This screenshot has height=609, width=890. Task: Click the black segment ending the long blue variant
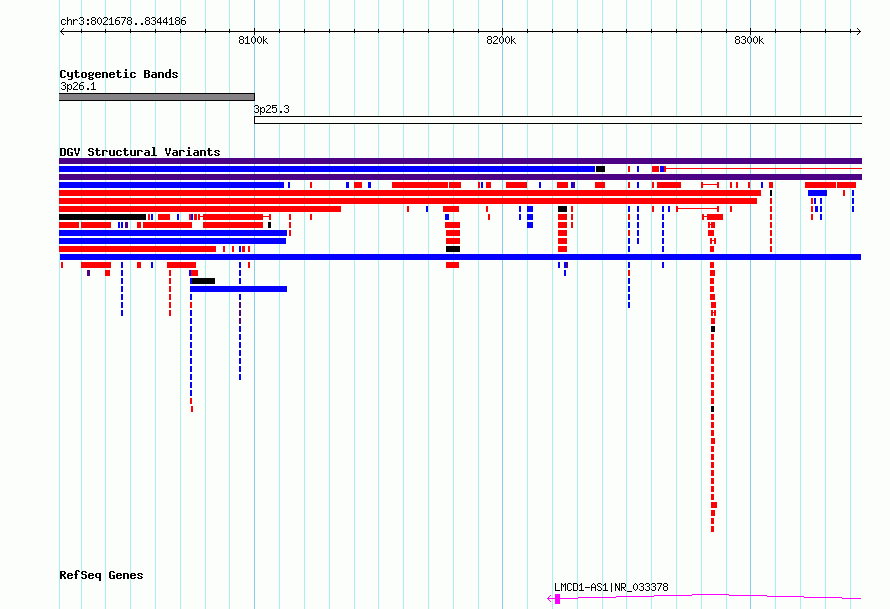[x=601, y=169]
